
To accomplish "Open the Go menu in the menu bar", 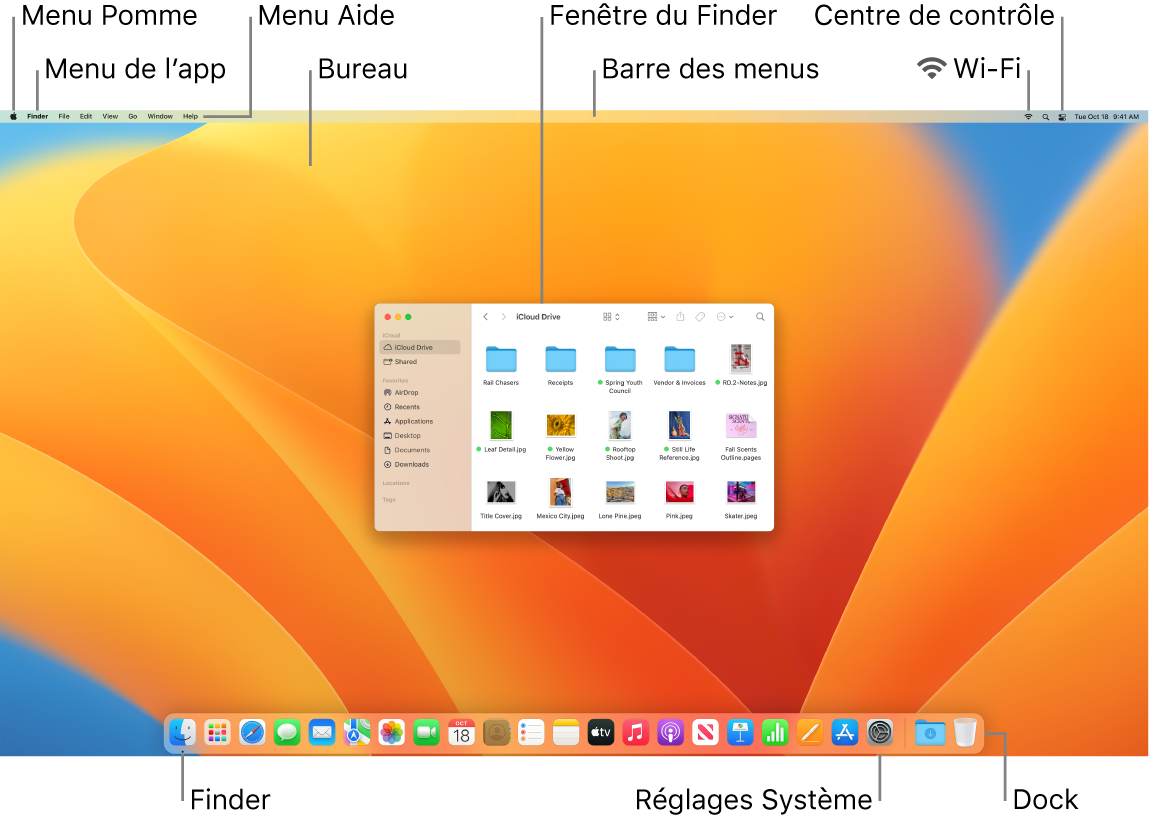I will [132, 116].
